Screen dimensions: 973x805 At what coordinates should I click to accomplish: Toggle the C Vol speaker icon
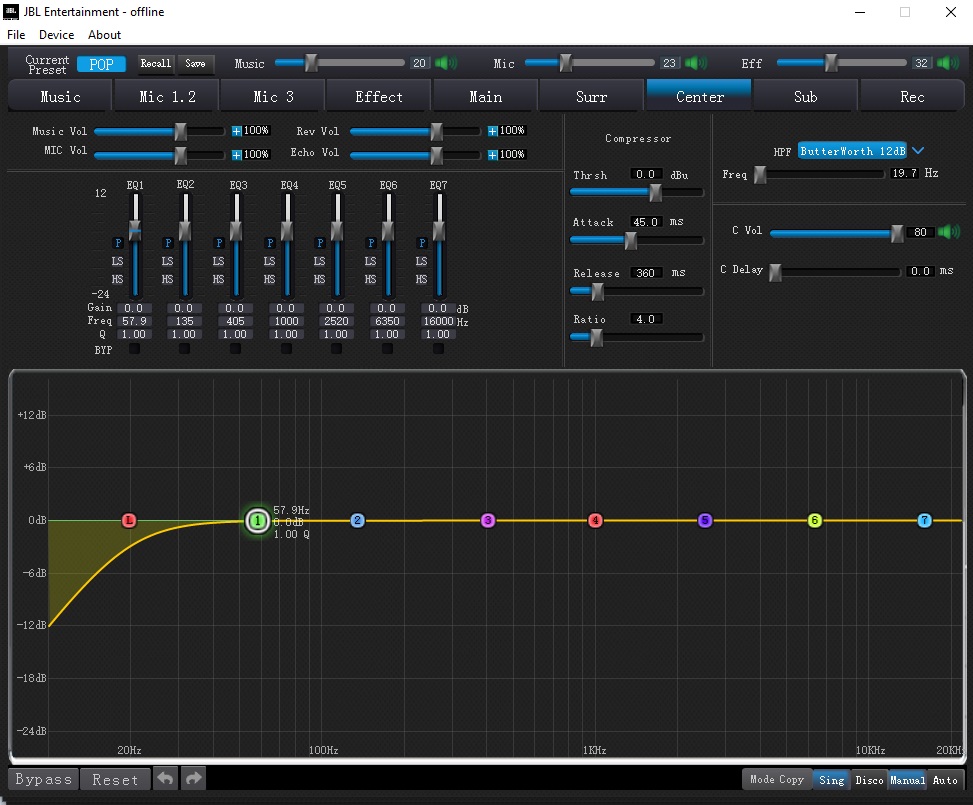tap(946, 232)
